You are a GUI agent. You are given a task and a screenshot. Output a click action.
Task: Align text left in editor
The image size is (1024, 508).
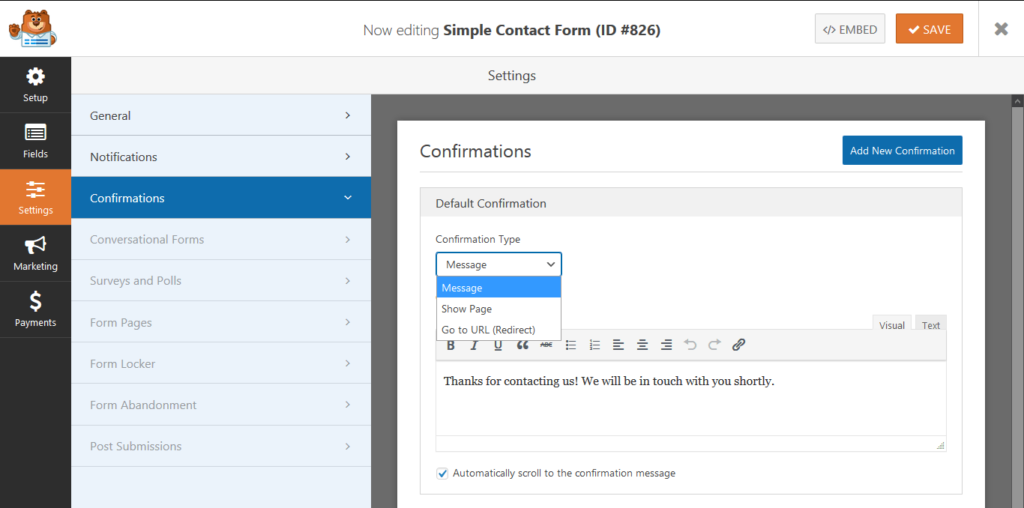618,345
